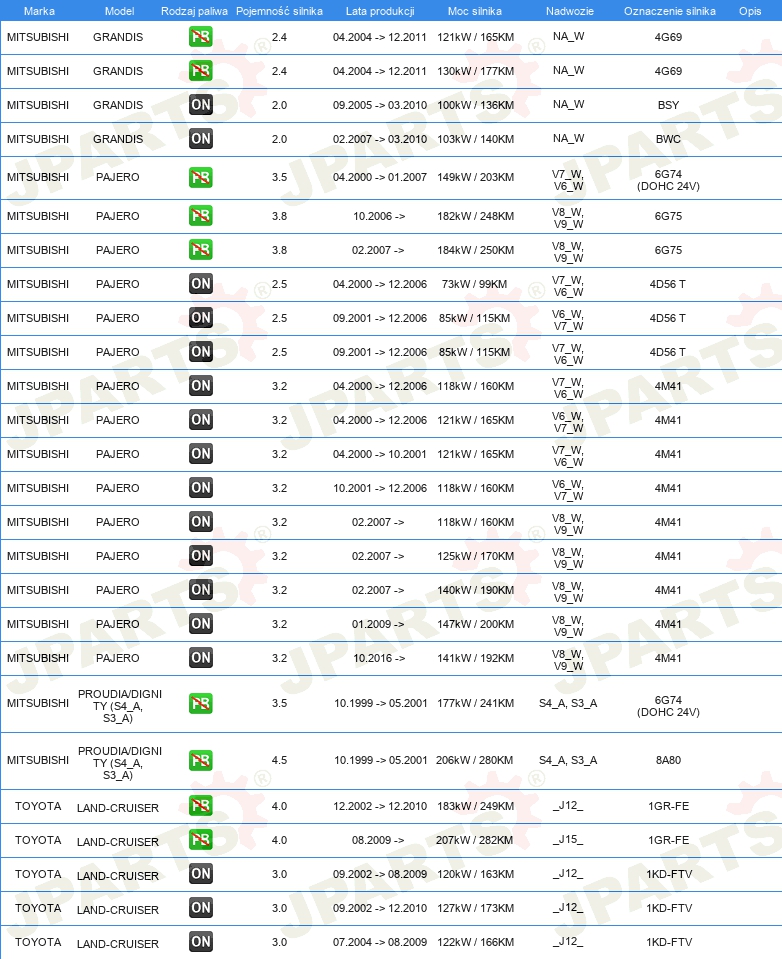The height and width of the screenshot is (959, 782).
Task: Select the 125kW / 170KM power cell
Action: click(475, 556)
